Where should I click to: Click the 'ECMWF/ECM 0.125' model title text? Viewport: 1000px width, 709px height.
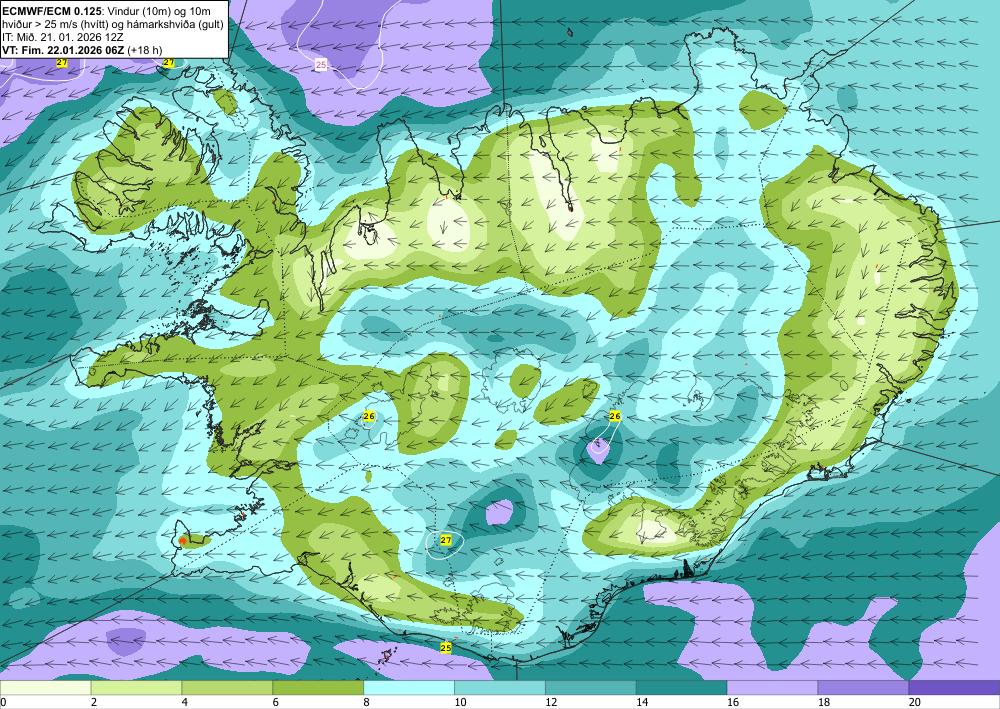point(52,10)
